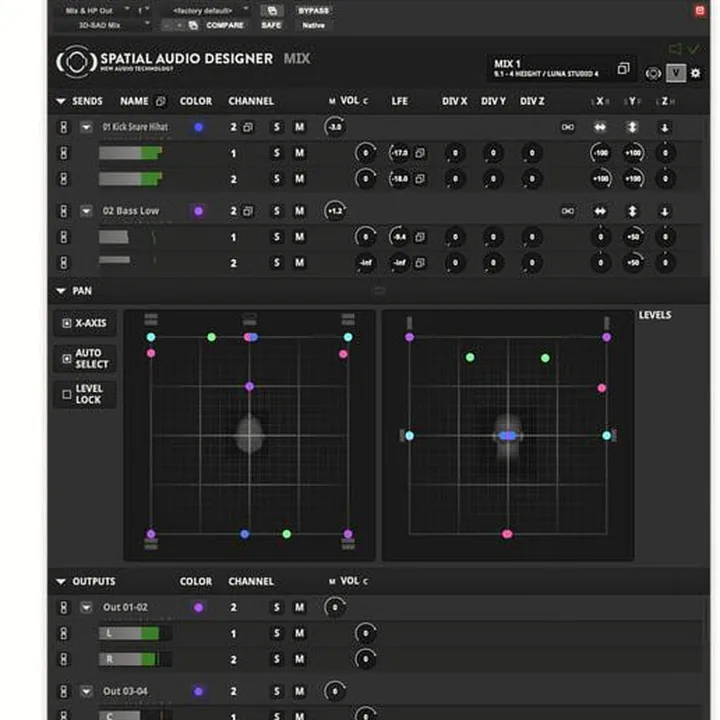Click LFE copy icon next to -17.0 knob

(420, 153)
